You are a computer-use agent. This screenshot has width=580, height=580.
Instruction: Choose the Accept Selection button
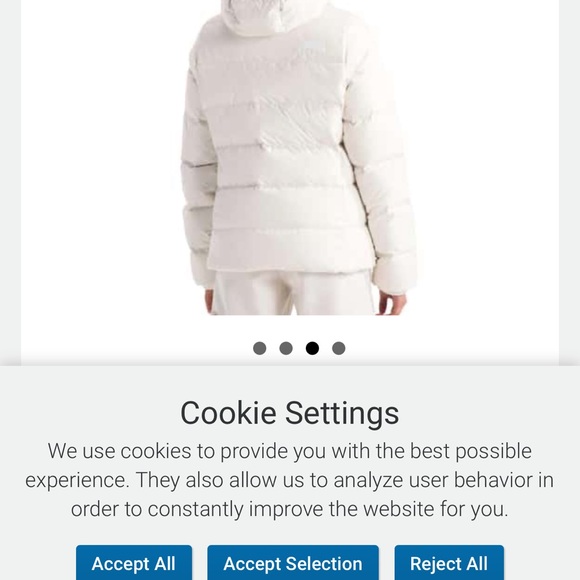tap(293, 563)
